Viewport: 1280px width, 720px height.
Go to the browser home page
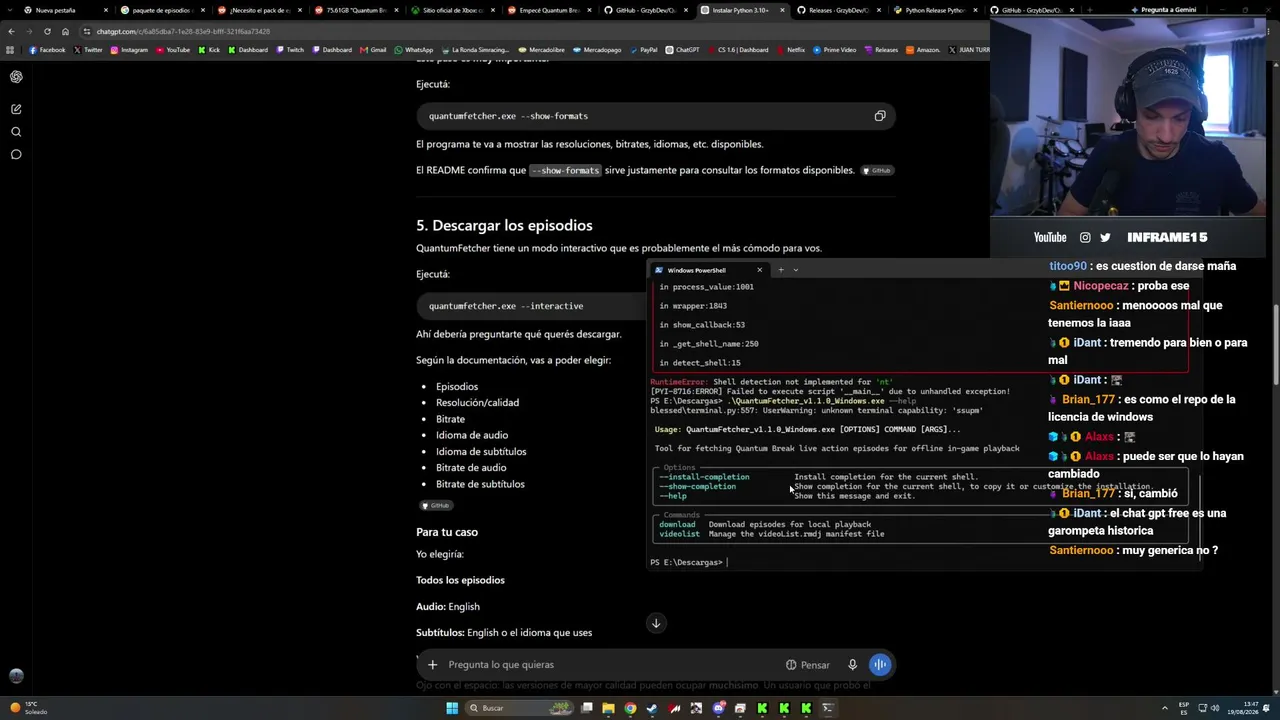click(65, 31)
